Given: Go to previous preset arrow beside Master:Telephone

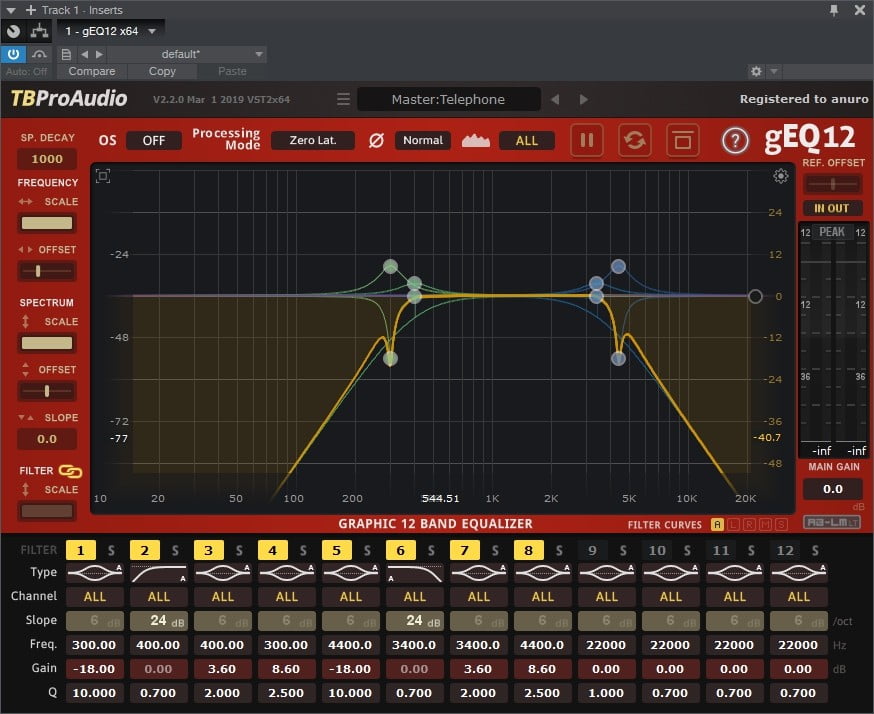Looking at the screenshot, I should 555,99.
